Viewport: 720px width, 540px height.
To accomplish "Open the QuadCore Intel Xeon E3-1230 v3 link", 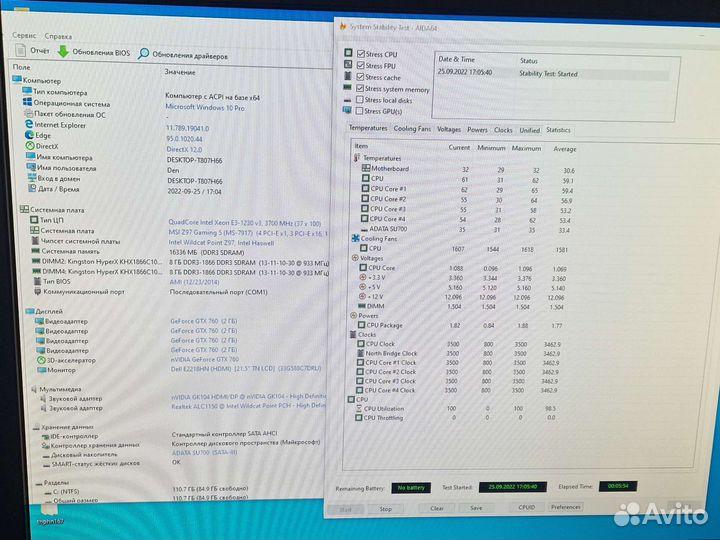I will pyautogui.click(x=245, y=223).
